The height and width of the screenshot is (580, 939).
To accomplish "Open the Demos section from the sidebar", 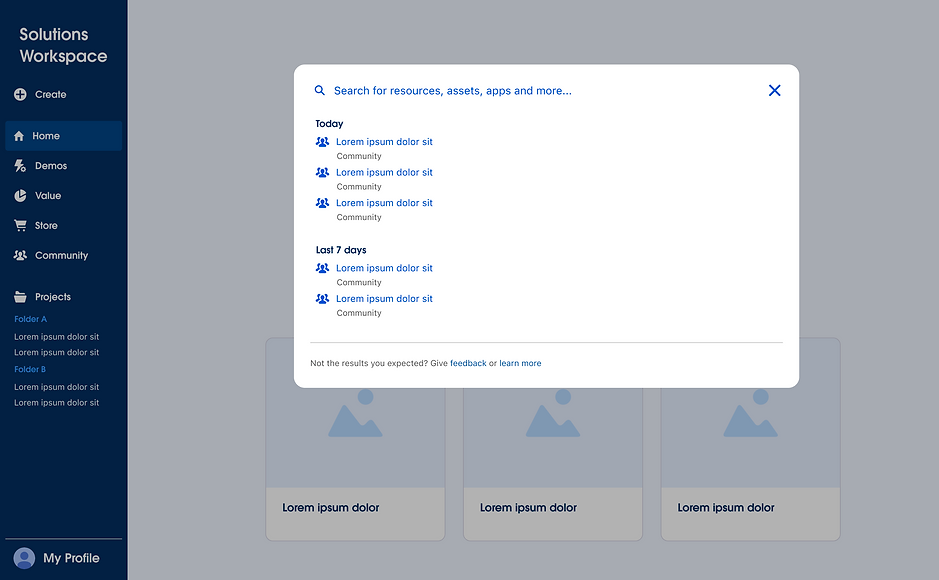I will (50, 166).
